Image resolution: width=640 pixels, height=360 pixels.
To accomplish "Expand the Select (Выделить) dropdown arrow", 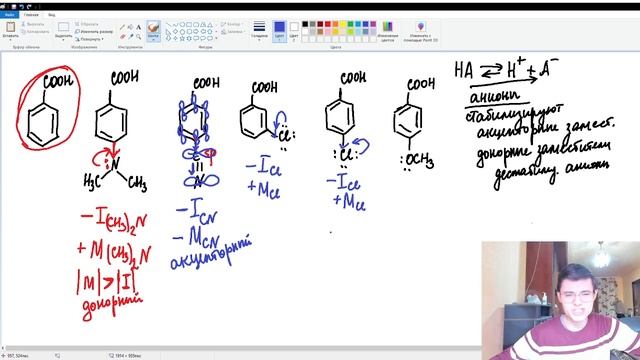I will click(63, 40).
